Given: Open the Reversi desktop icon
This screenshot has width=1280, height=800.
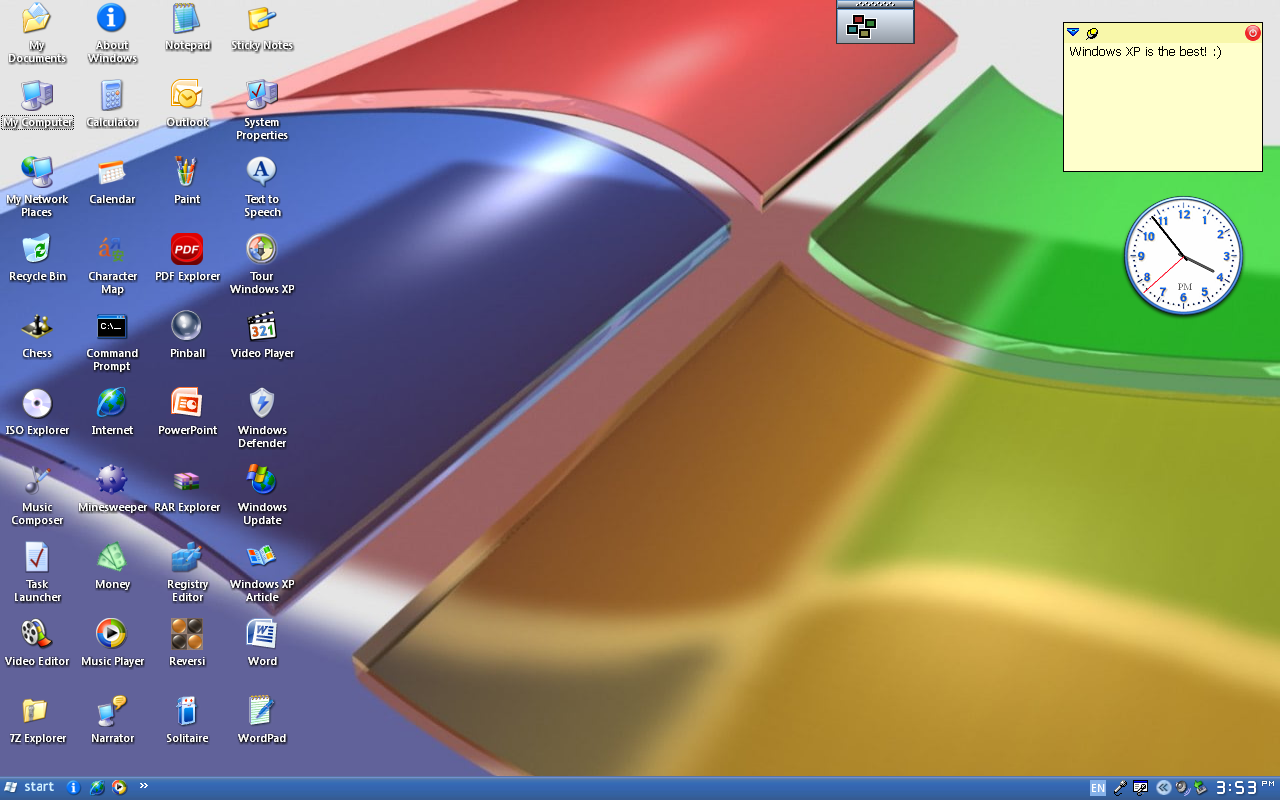Looking at the screenshot, I should (x=187, y=642).
